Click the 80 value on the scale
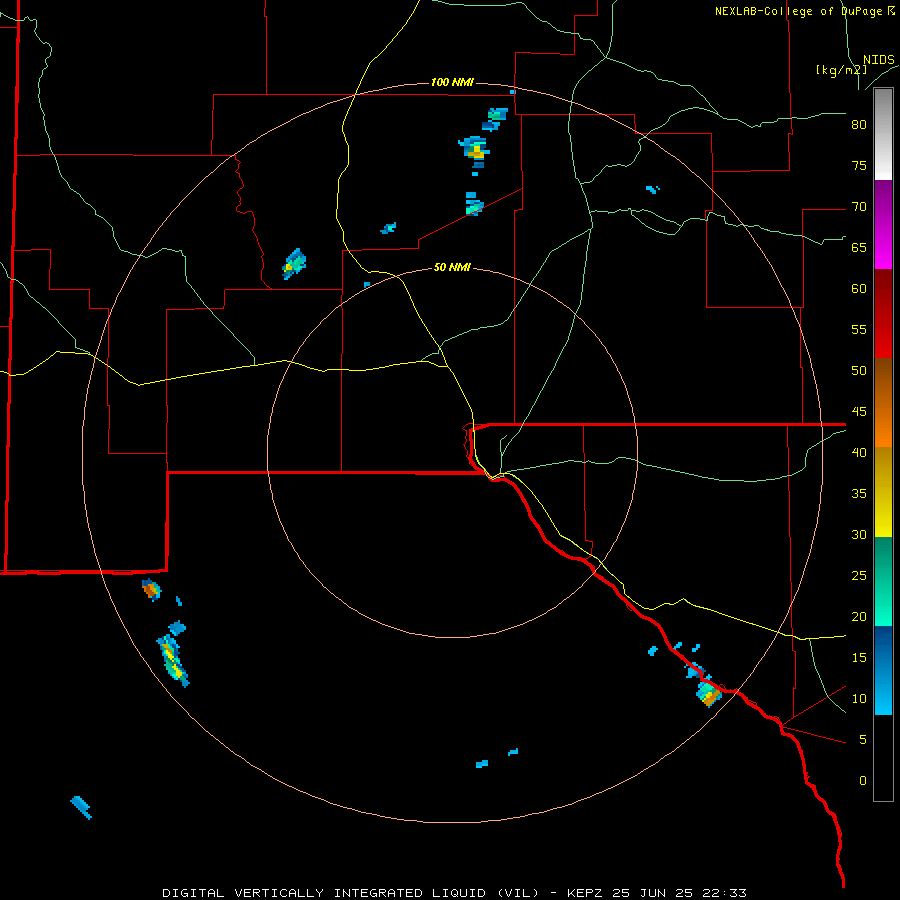Screen dimensions: 900x900 [859, 125]
